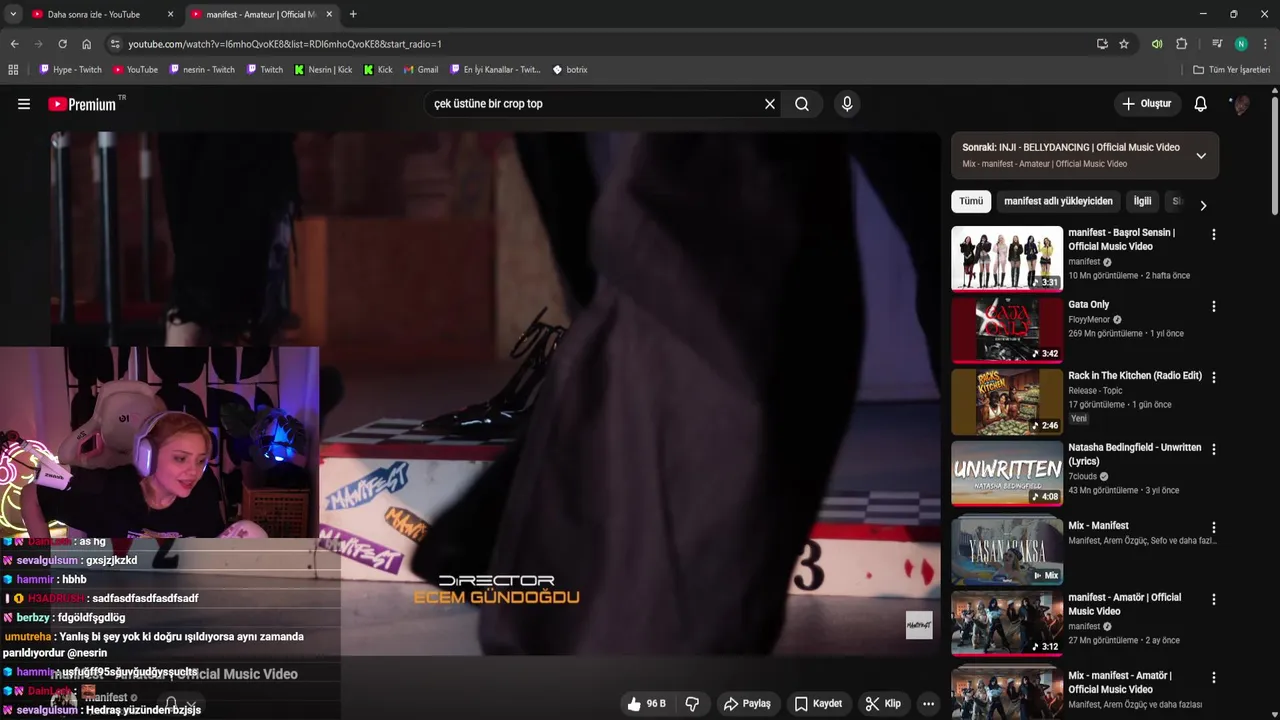Open 'Tüm Yer İşaretleri' bookmarks folder

(1232, 70)
